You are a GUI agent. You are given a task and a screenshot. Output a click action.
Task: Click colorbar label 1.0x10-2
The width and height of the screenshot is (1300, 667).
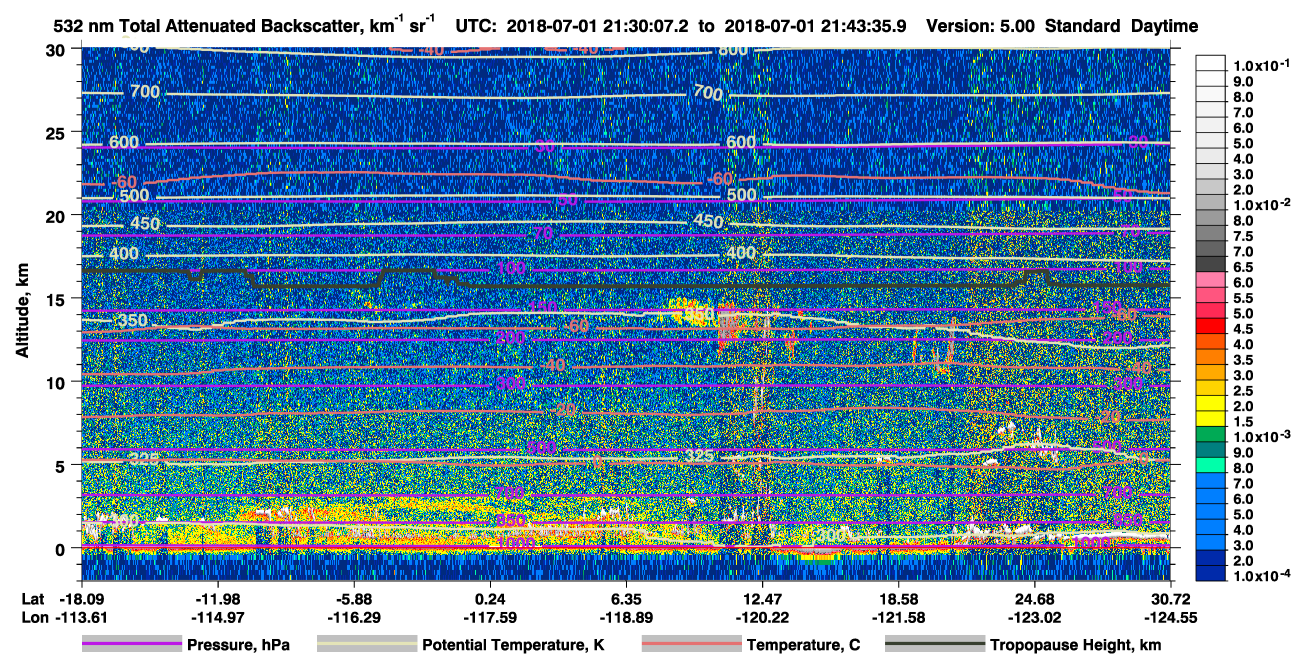click(1262, 205)
